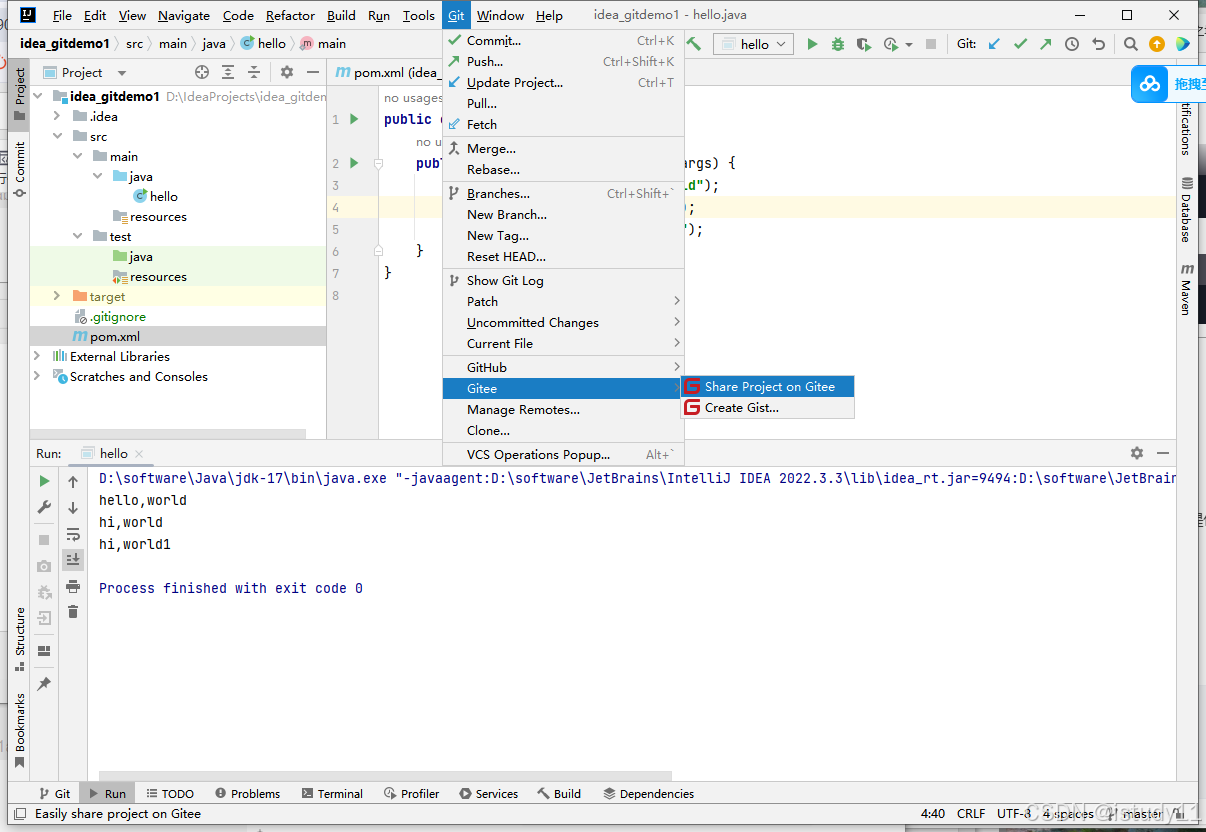Toggle the Project tool window stripe button
Image resolution: width=1206 pixels, height=832 pixels.
point(19,95)
